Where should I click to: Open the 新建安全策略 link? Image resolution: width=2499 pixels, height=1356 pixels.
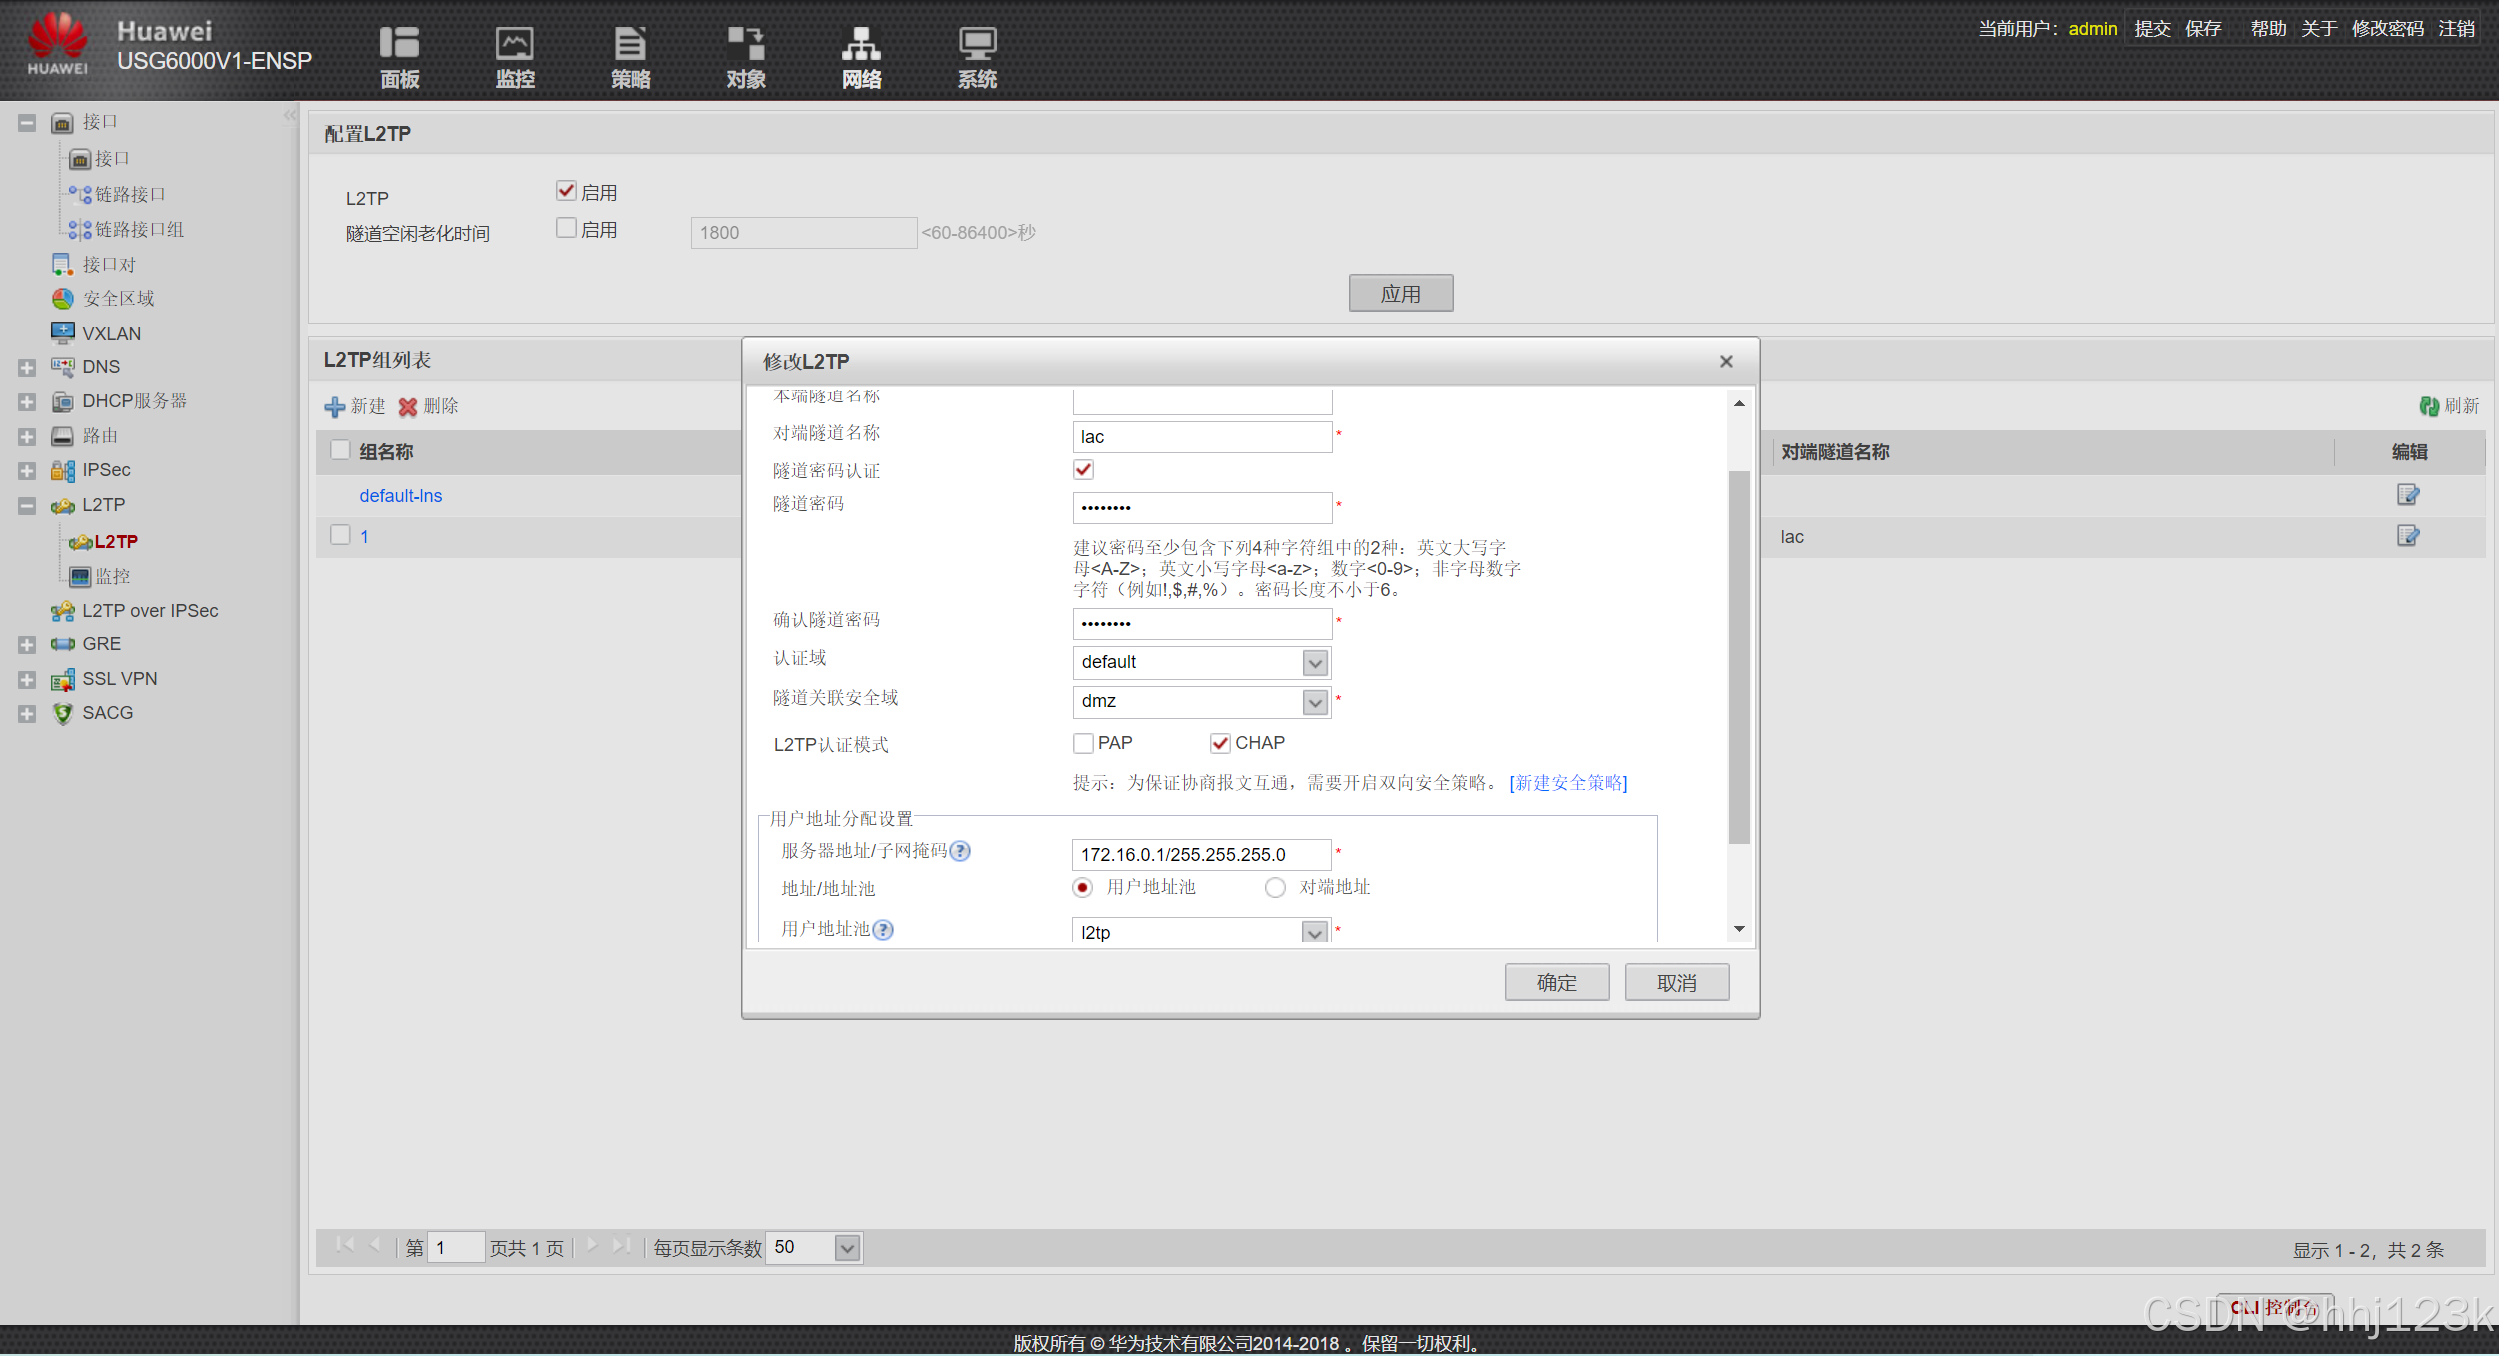click(x=1568, y=783)
